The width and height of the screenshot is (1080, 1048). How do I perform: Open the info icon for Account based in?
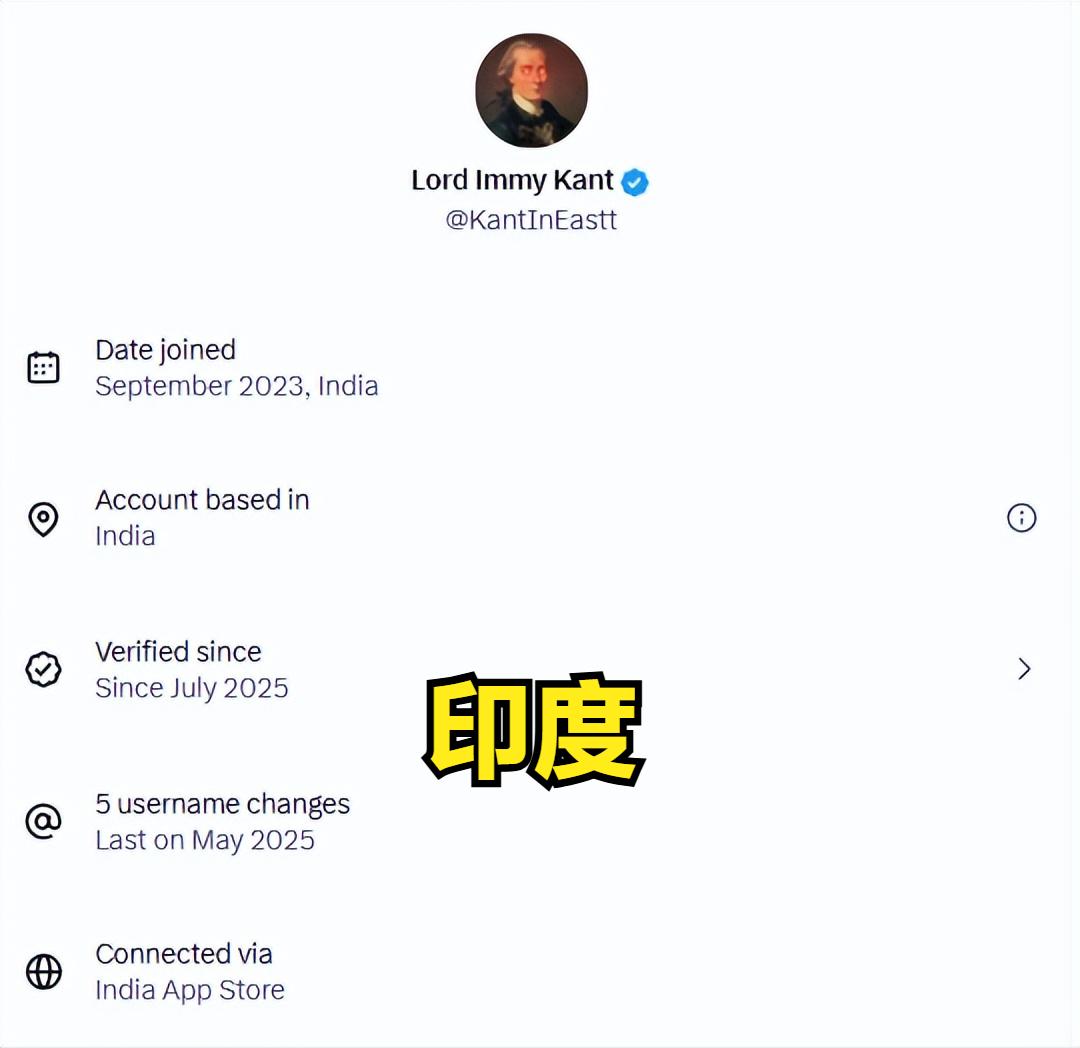1021,518
